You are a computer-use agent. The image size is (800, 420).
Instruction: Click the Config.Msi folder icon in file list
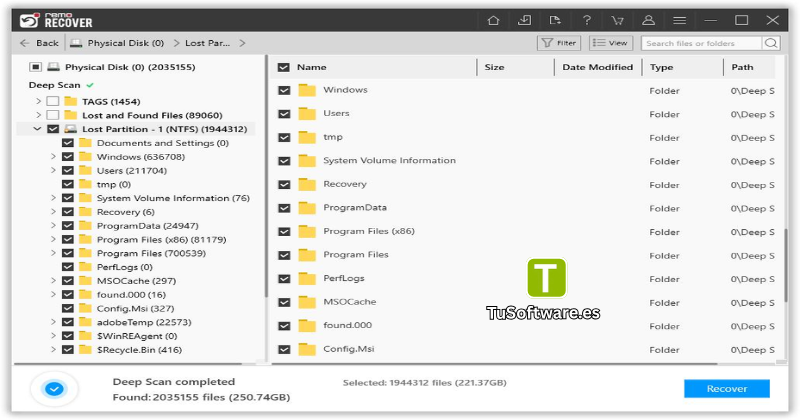coord(307,350)
